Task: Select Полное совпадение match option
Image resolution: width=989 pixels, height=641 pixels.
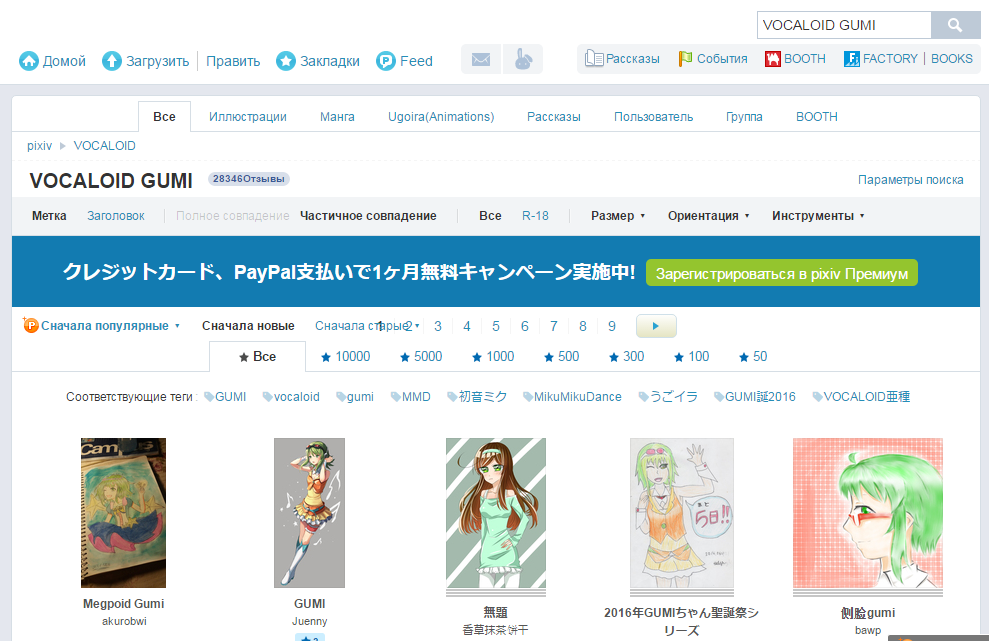Action: click(232, 216)
